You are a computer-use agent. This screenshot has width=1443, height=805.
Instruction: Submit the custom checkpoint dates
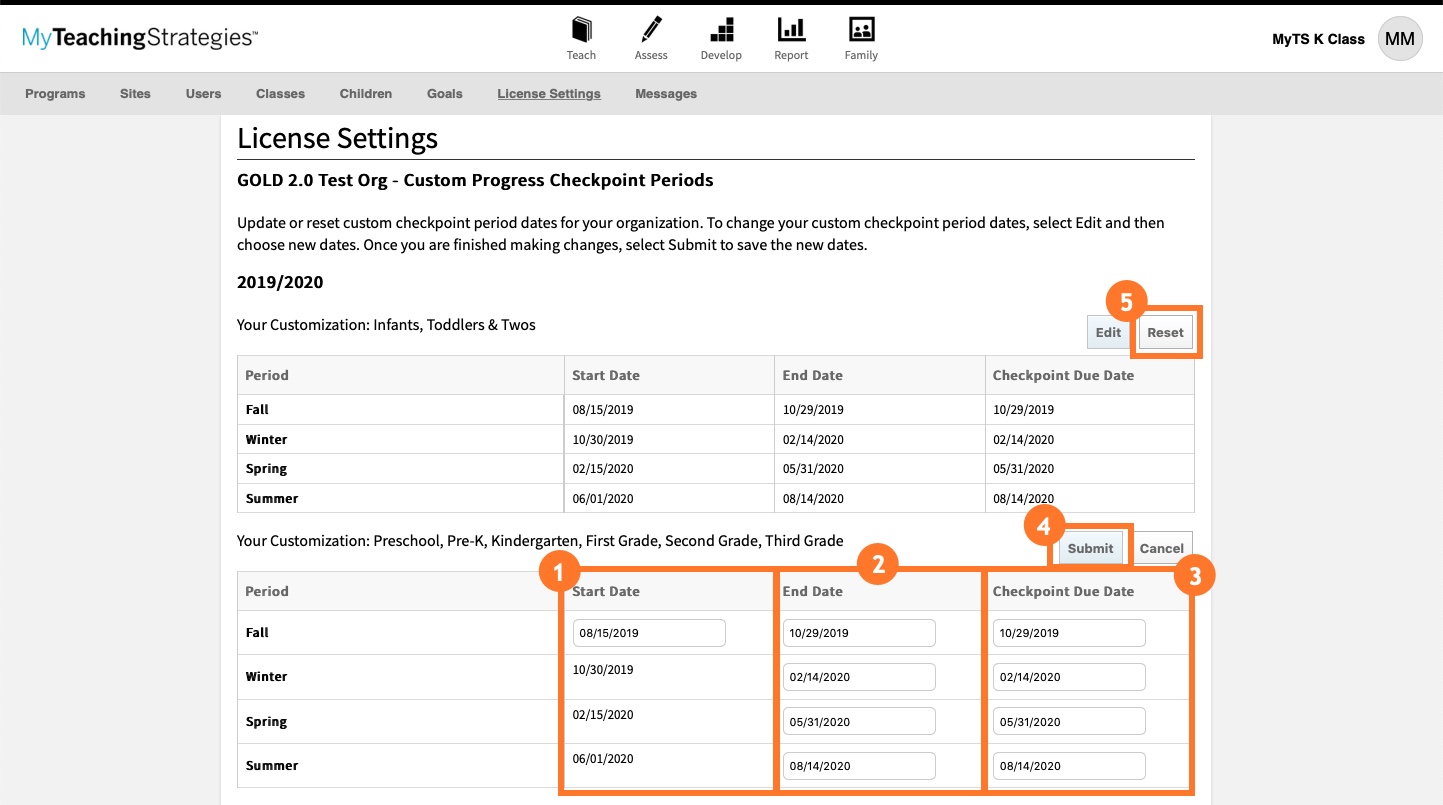[x=1090, y=548]
